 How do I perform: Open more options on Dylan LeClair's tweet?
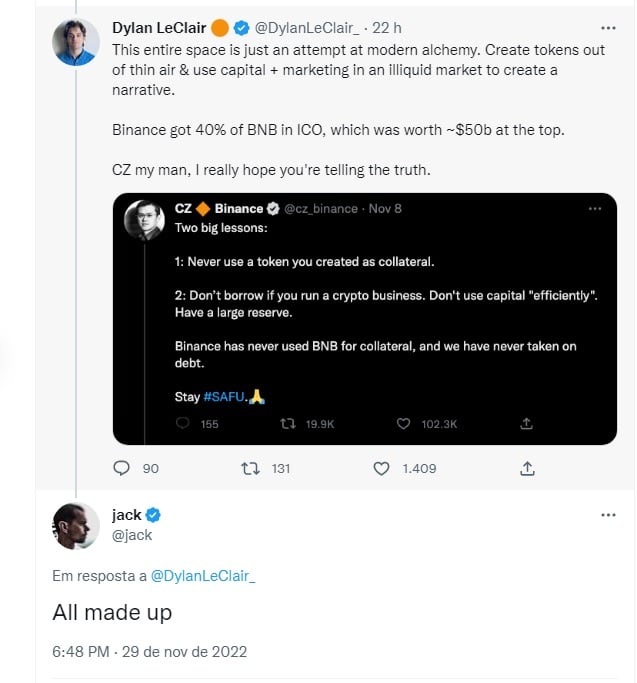608,28
